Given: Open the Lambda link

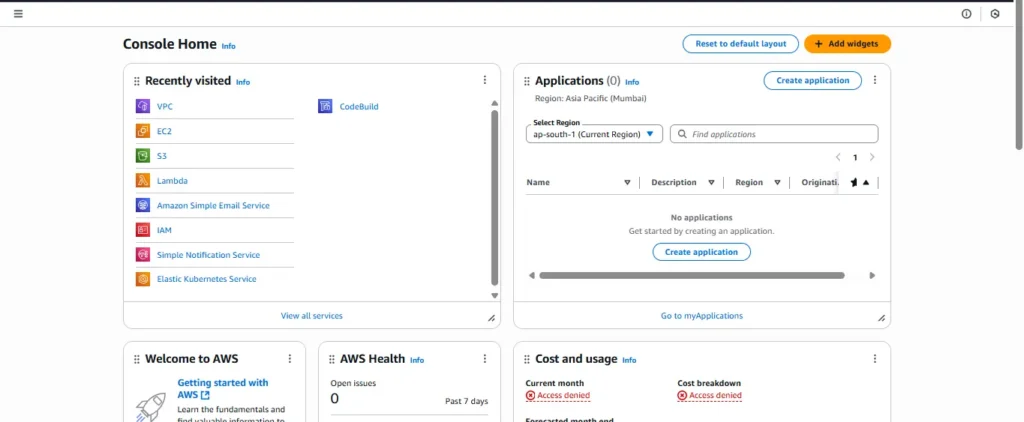Looking at the screenshot, I should click(x=172, y=181).
